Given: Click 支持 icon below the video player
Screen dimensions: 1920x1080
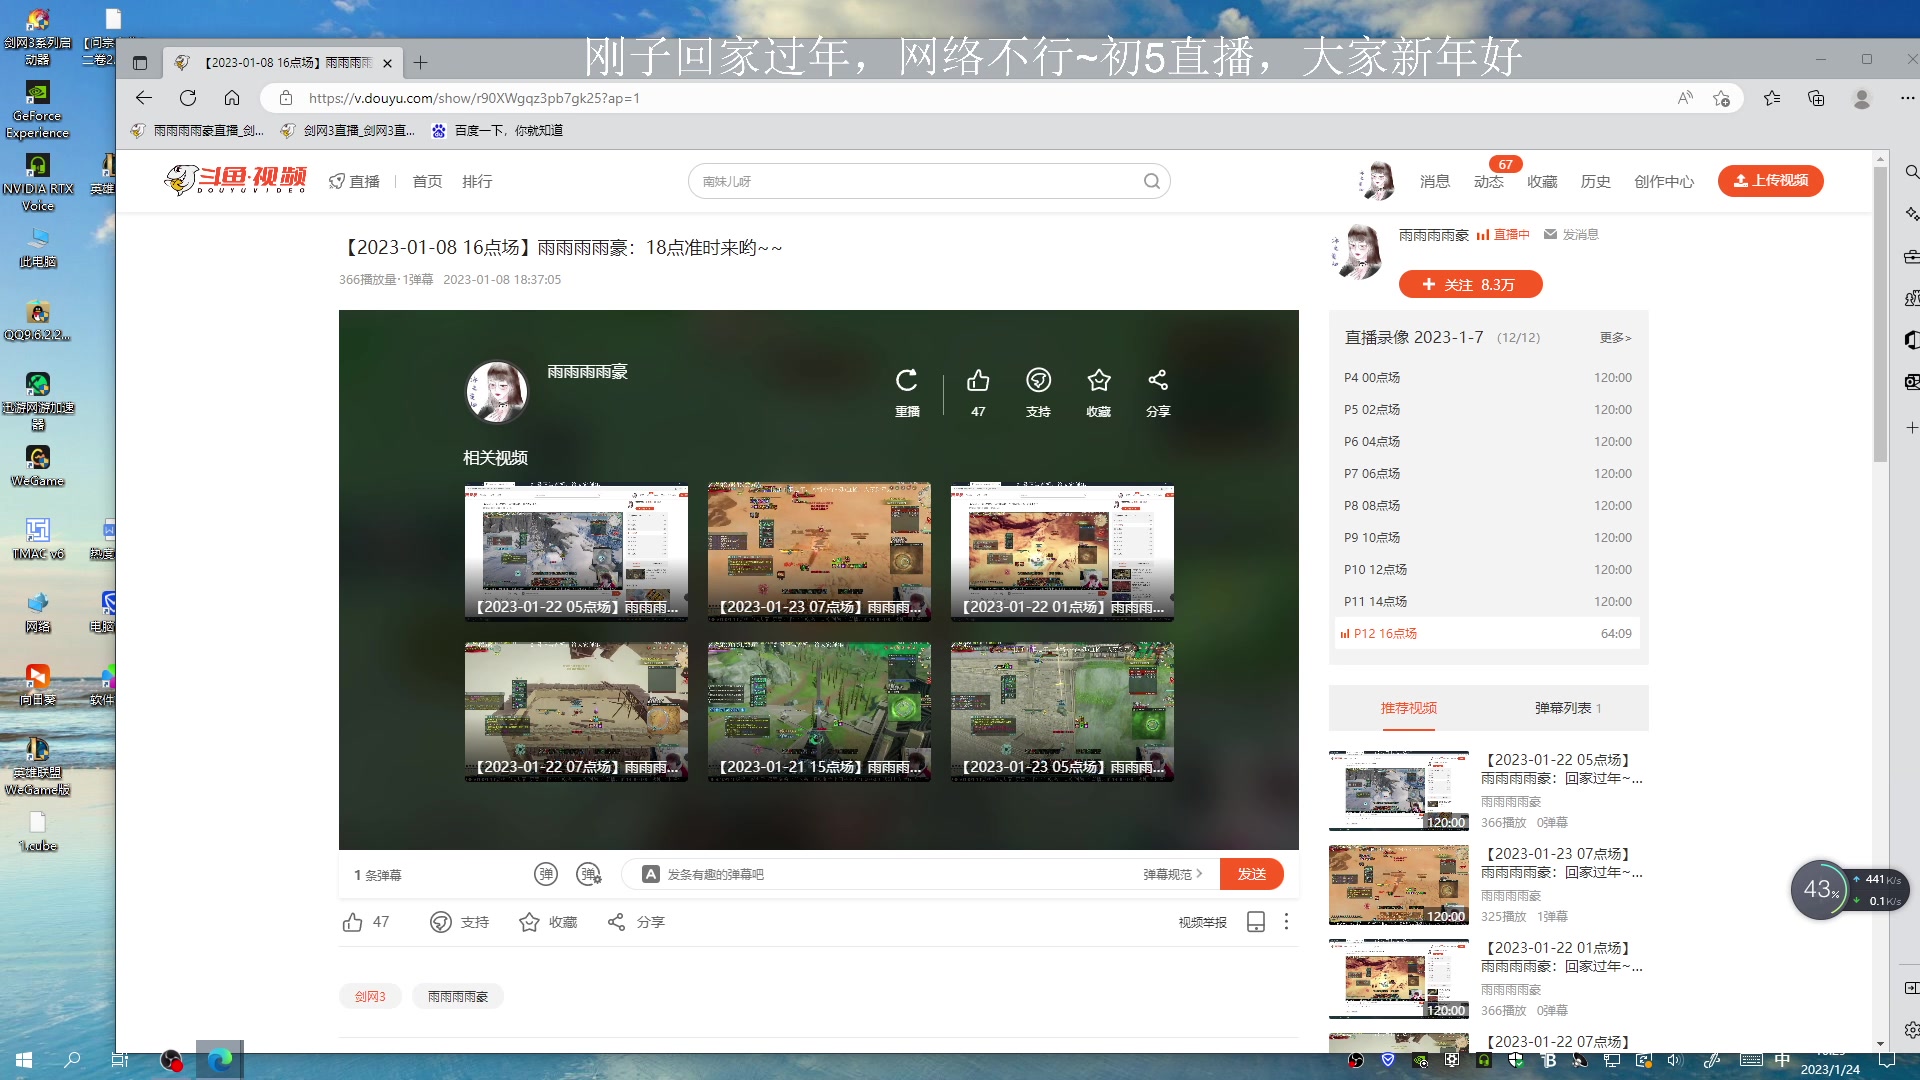Looking at the screenshot, I should point(440,922).
